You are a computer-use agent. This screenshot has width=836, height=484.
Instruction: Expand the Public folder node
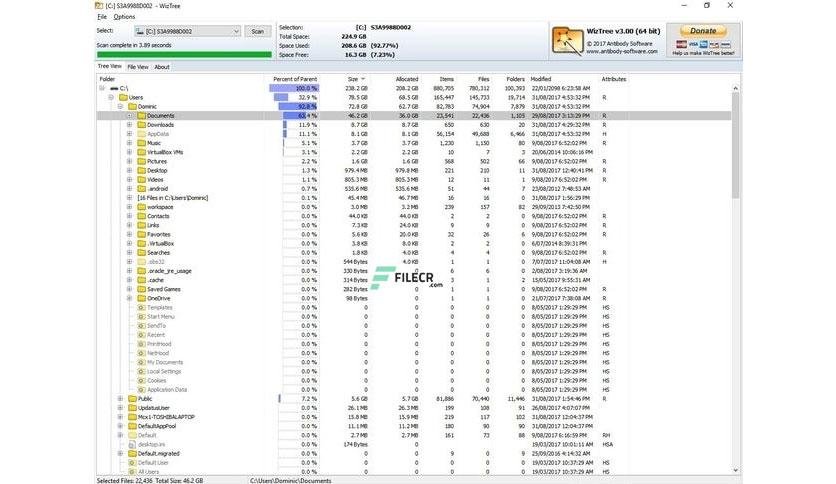click(120, 399)
